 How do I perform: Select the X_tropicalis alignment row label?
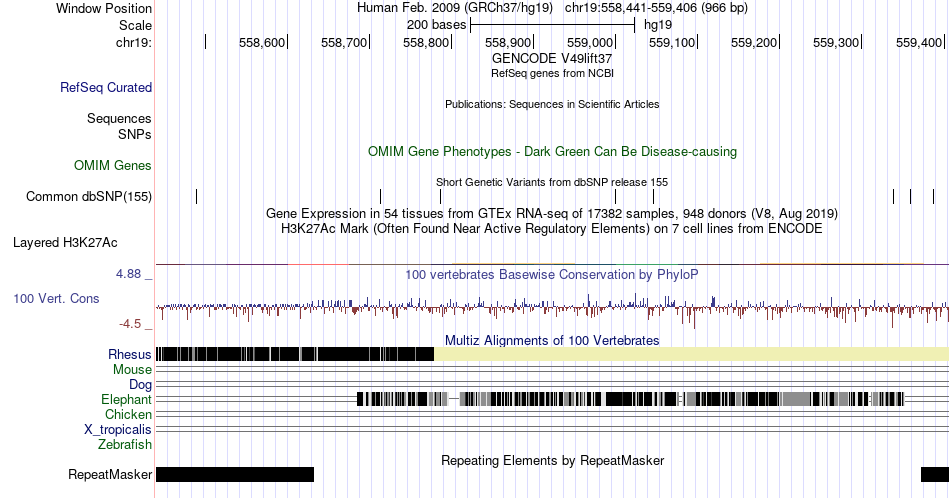click(x=118, y=430)
